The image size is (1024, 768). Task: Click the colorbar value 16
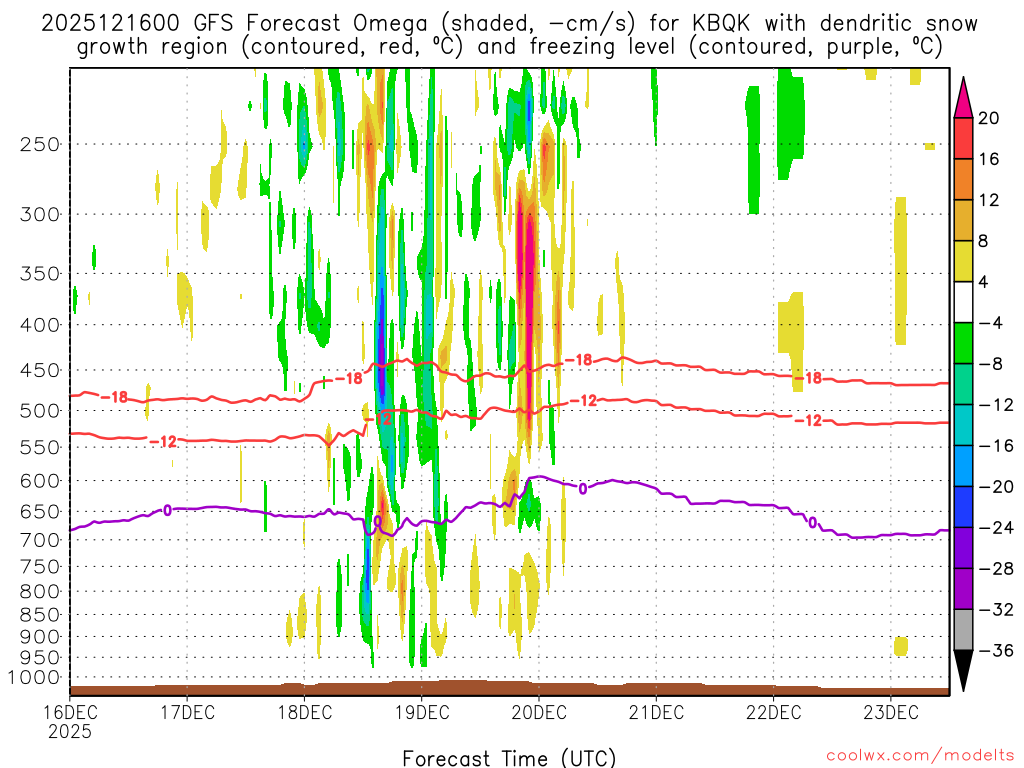(x=989, y=159)
